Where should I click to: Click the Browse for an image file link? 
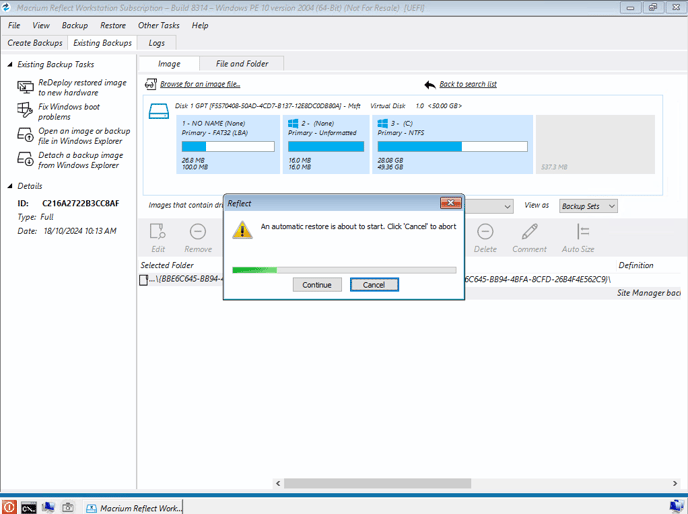[x=200, y=84]
